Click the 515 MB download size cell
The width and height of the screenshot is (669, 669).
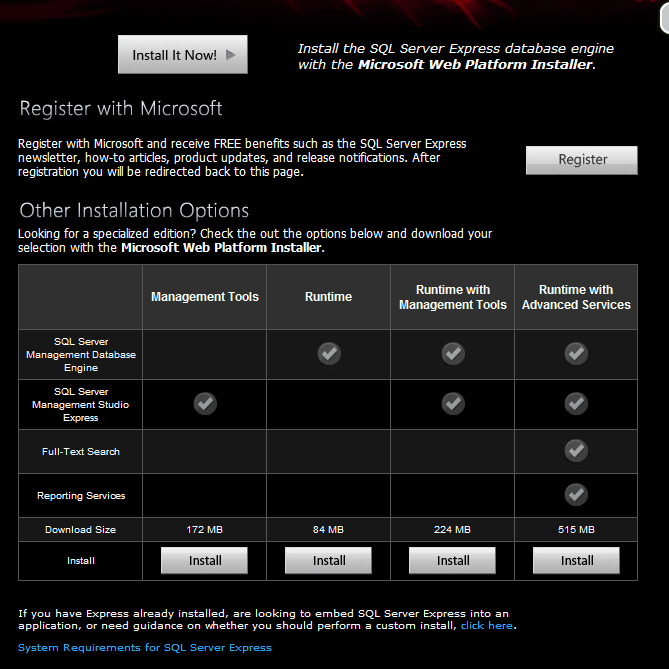576,529
